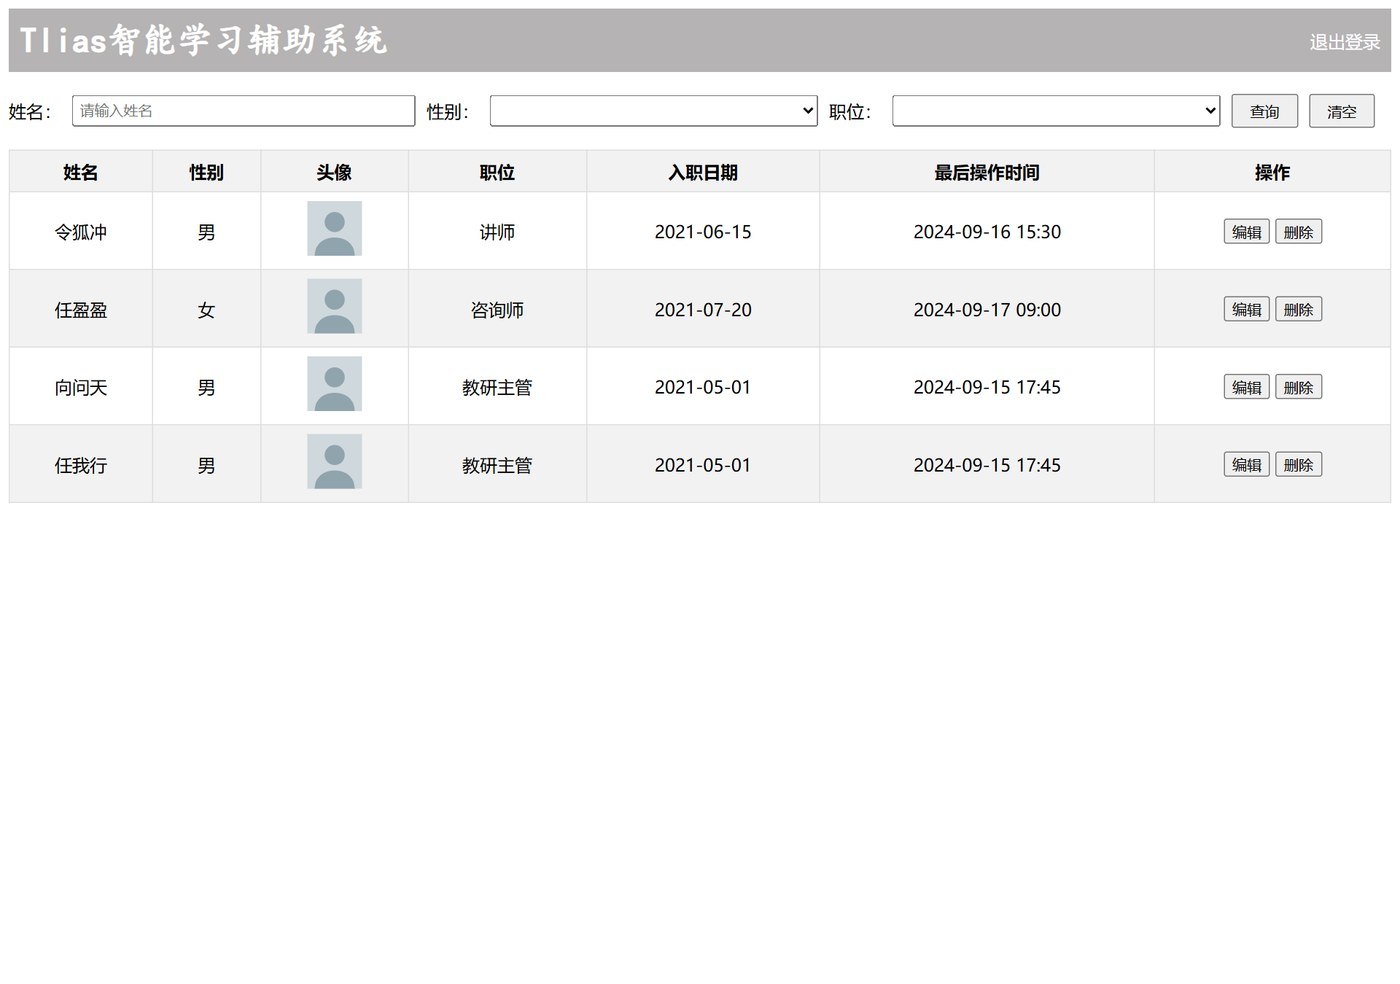Open the 性别 dropdown
Screen dimensions: 1400x984
click(653, 111)
